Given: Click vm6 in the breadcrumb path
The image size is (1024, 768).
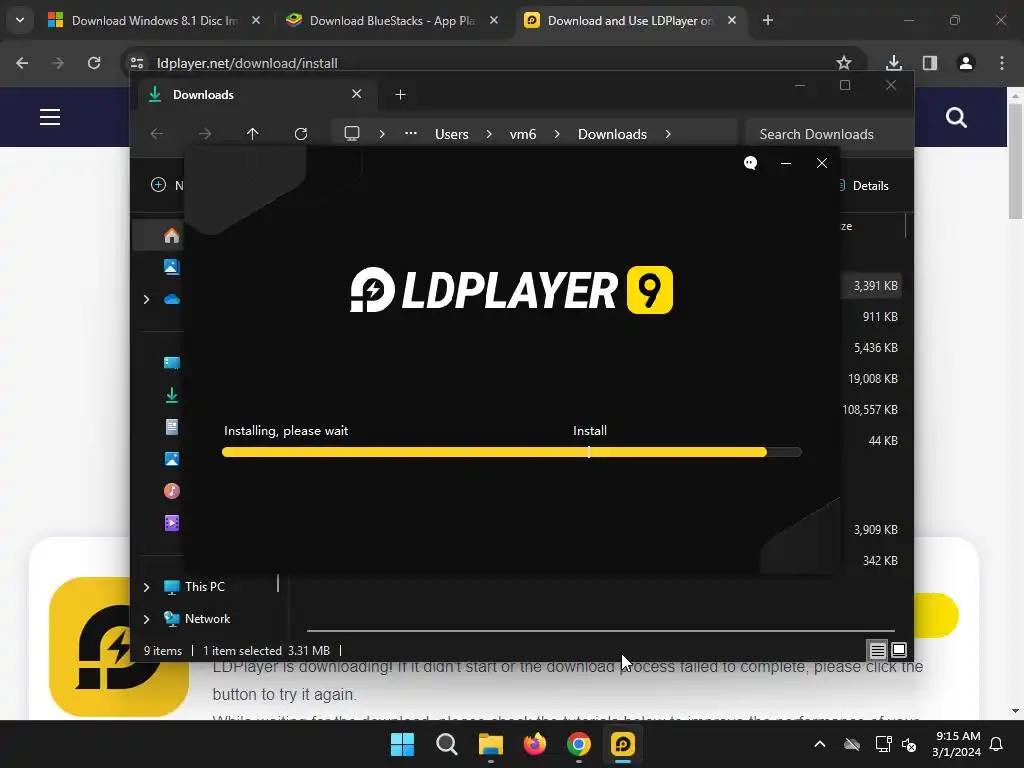Looking at the screenshot, I should pos(522,134).
